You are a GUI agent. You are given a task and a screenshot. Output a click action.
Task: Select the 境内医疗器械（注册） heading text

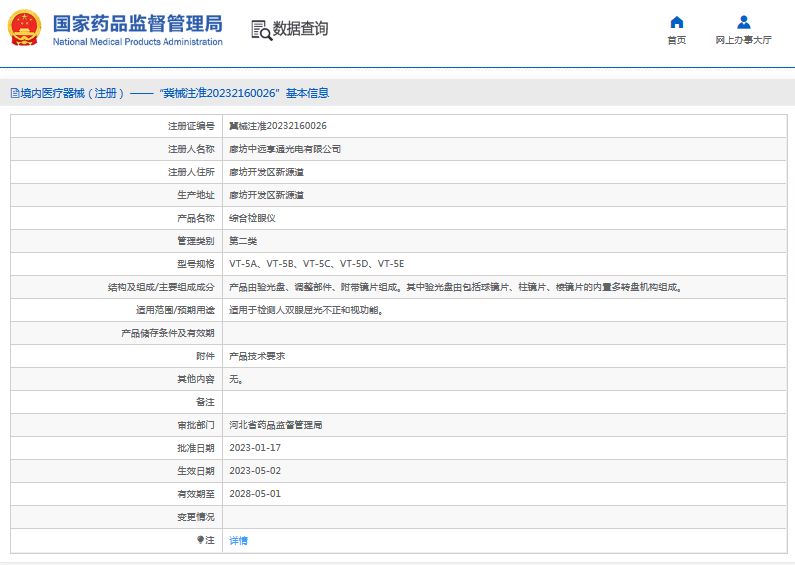72,93
